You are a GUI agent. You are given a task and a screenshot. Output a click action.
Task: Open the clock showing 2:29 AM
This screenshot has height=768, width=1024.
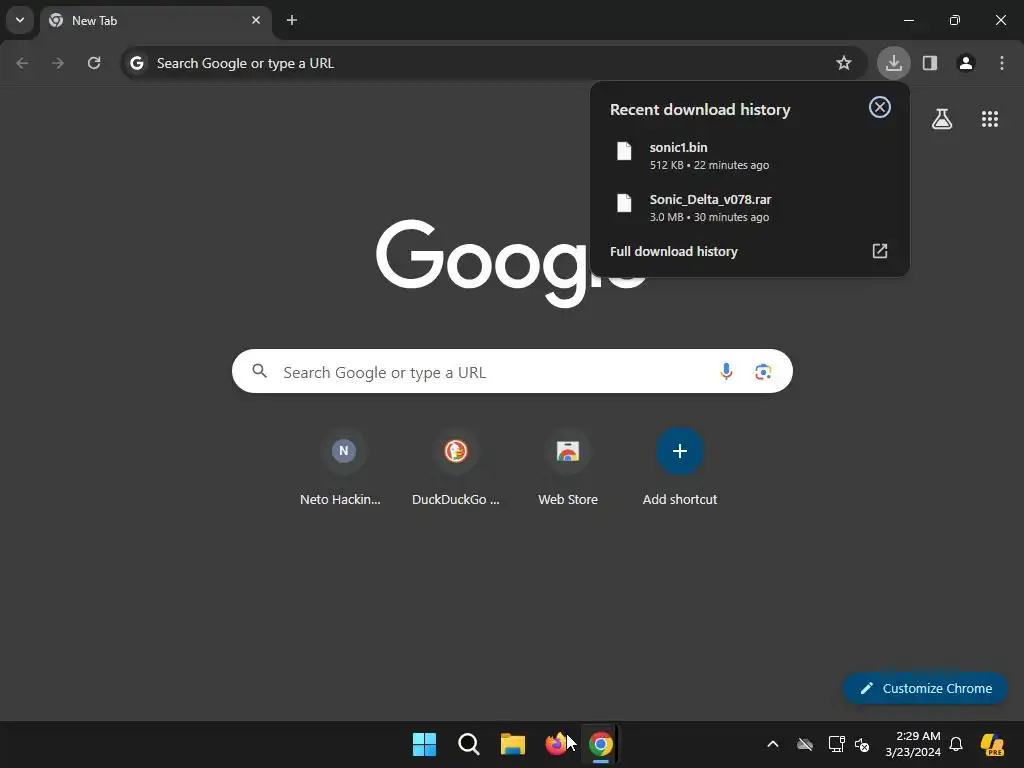[x=913, y=744]
